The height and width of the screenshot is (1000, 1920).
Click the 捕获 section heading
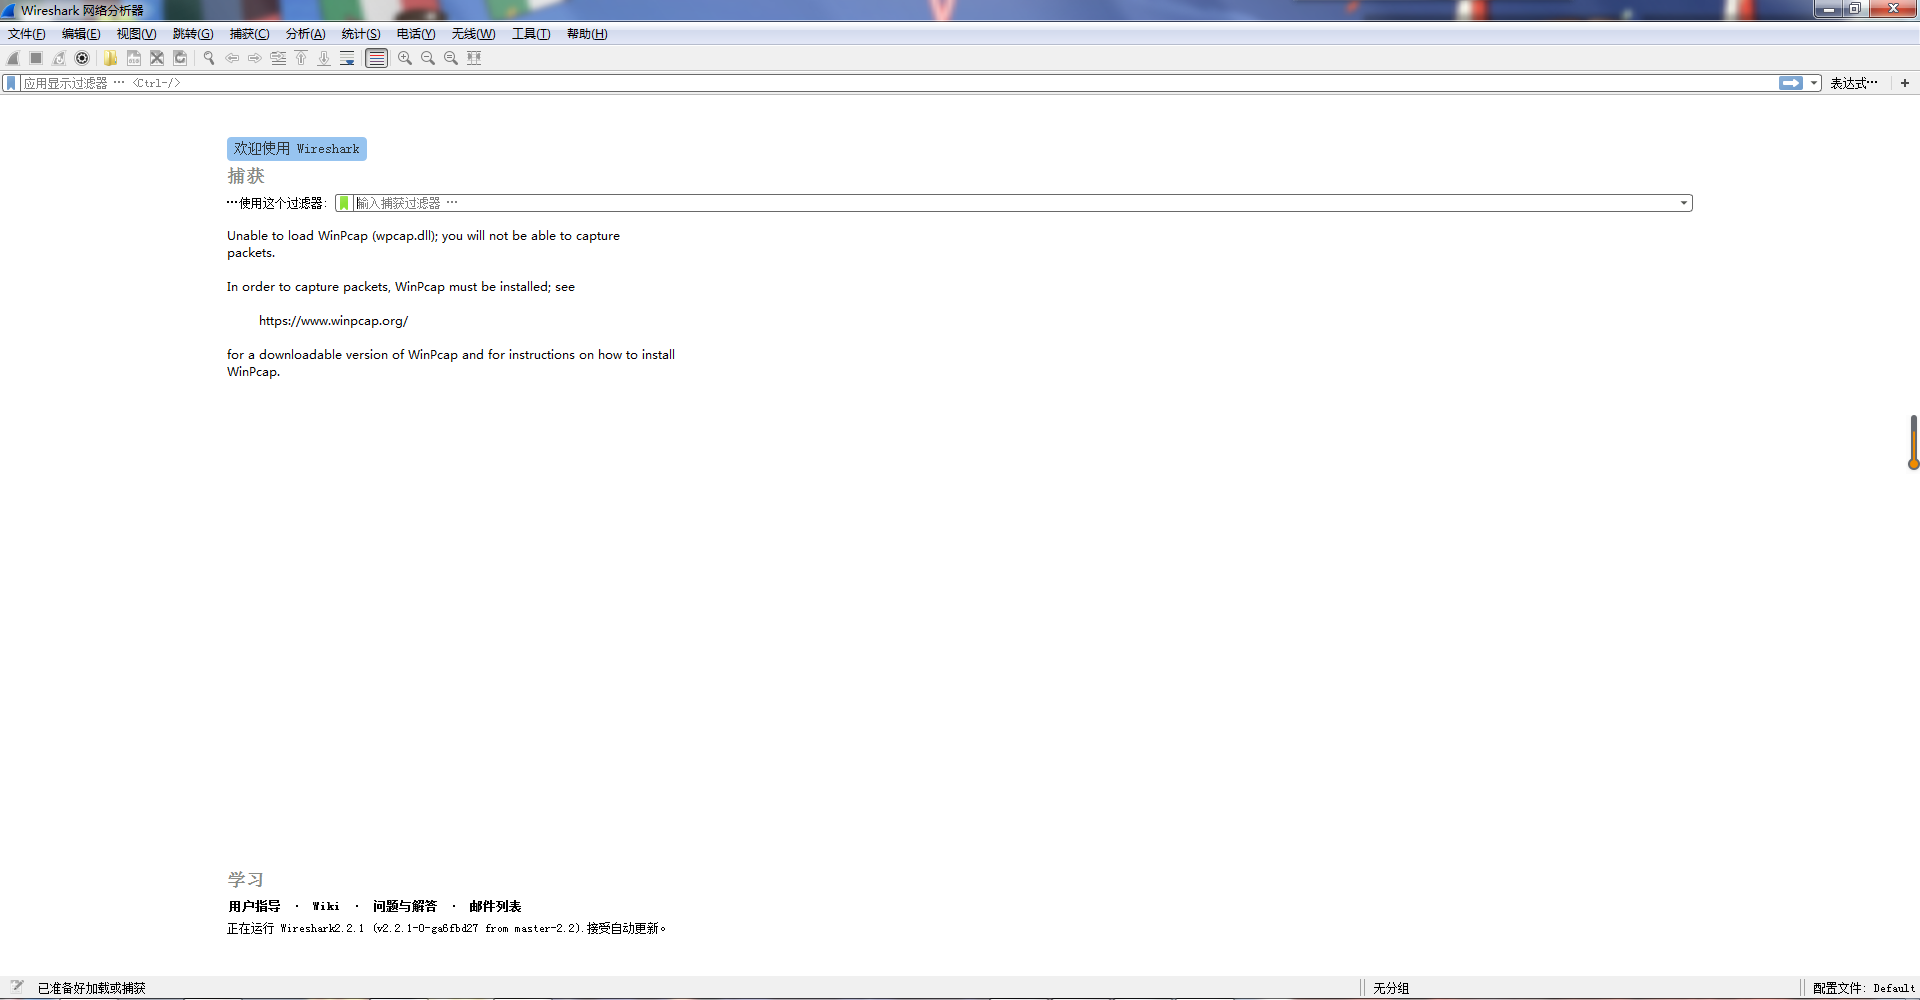point(246,176)
